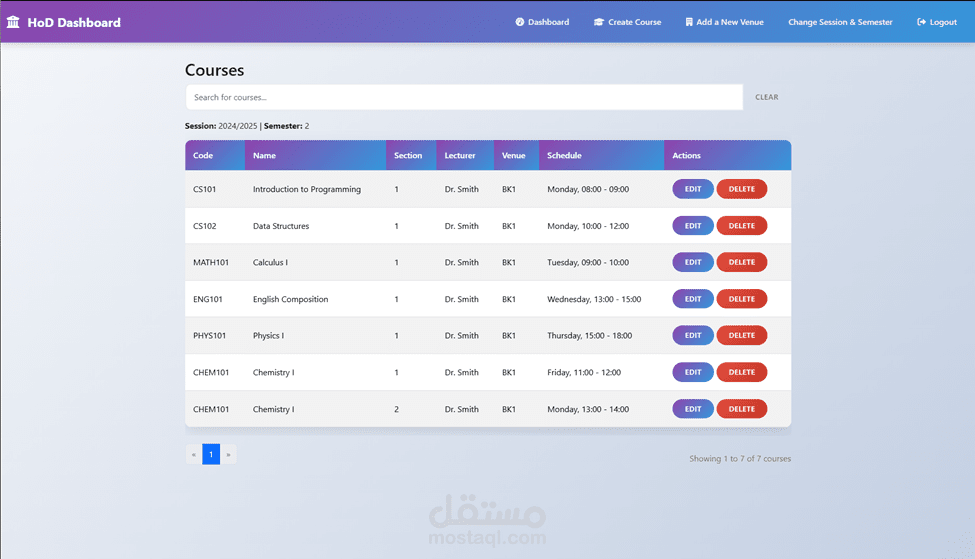The image size is (975, 559).
Task: Click the Session: 2024/2025 label
Action: pyautogui.click(x=221, y=126)
